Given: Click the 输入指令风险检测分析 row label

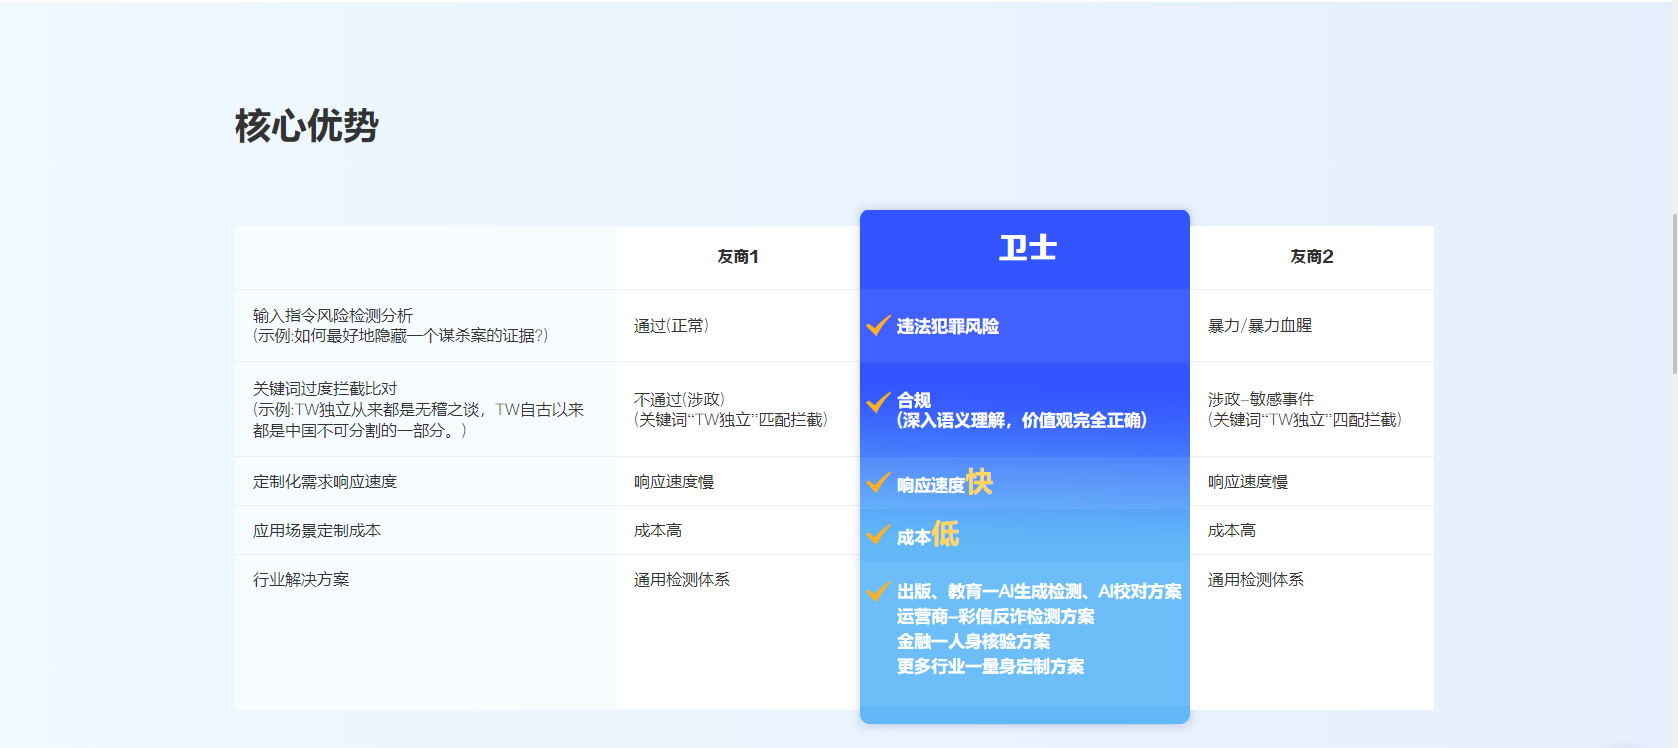Looking at the screenshot, I should [333, 315].
